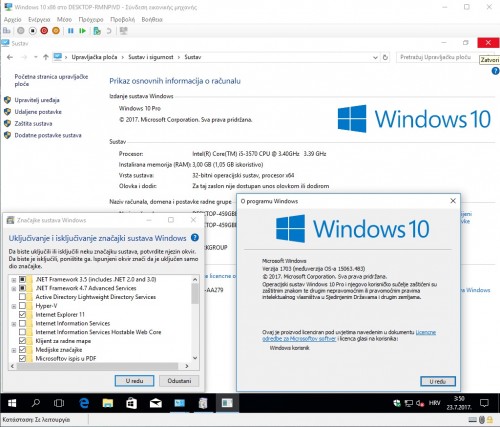This screenshot has height=427, width=500.
Task: Click the Turn Off black square icon
Action: [33, 31]
